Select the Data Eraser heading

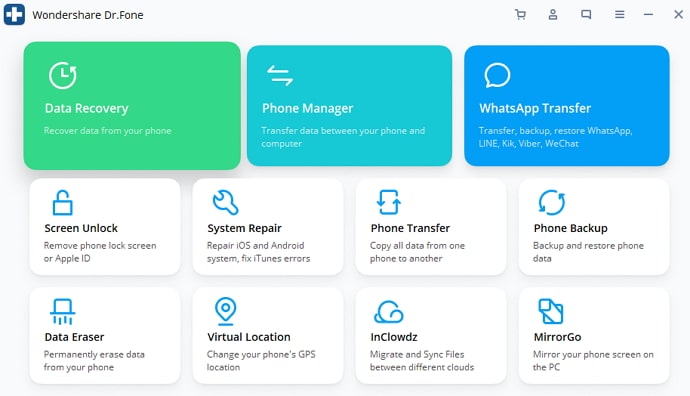click(x=74, y=337)
